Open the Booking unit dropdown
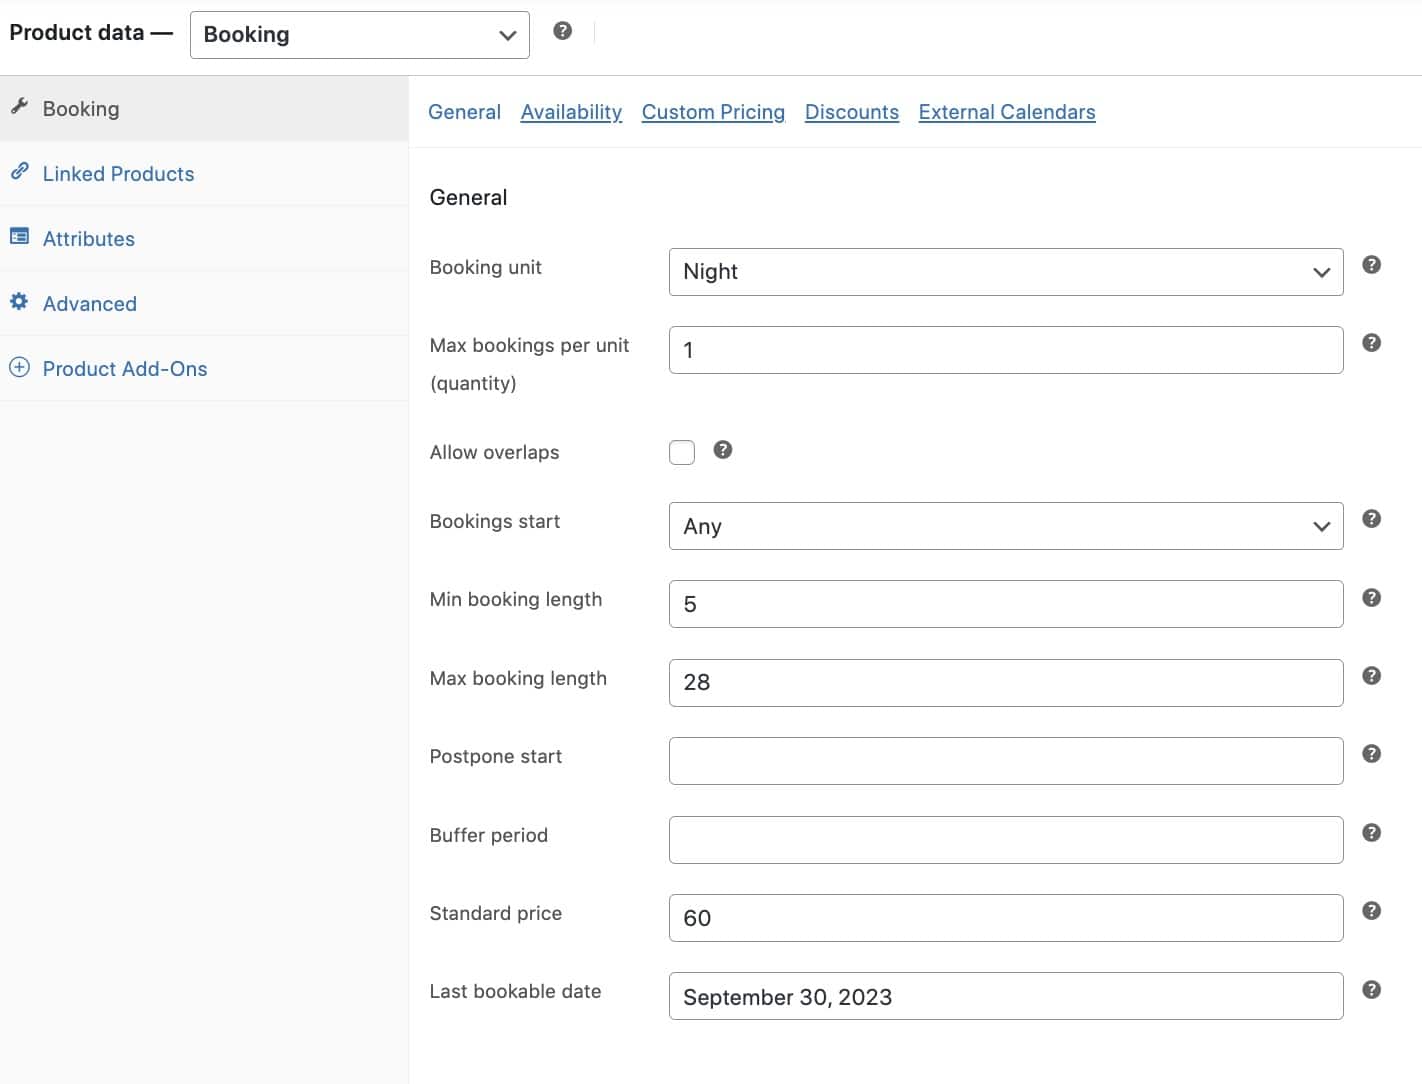 [x=1006, y=272]
